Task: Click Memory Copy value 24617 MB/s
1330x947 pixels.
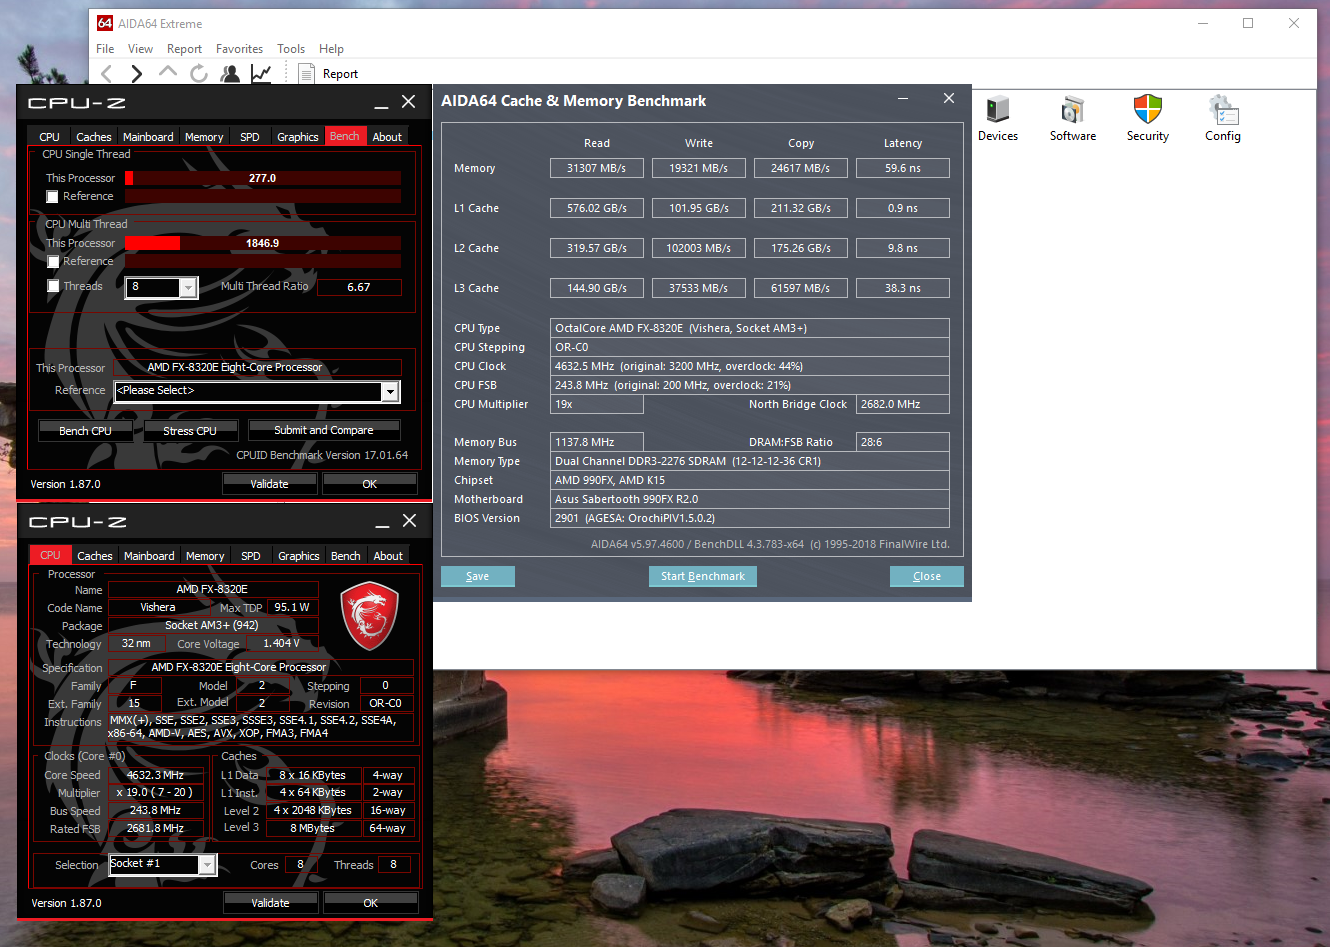Action: pyautogui.click(x=801, y=168)
